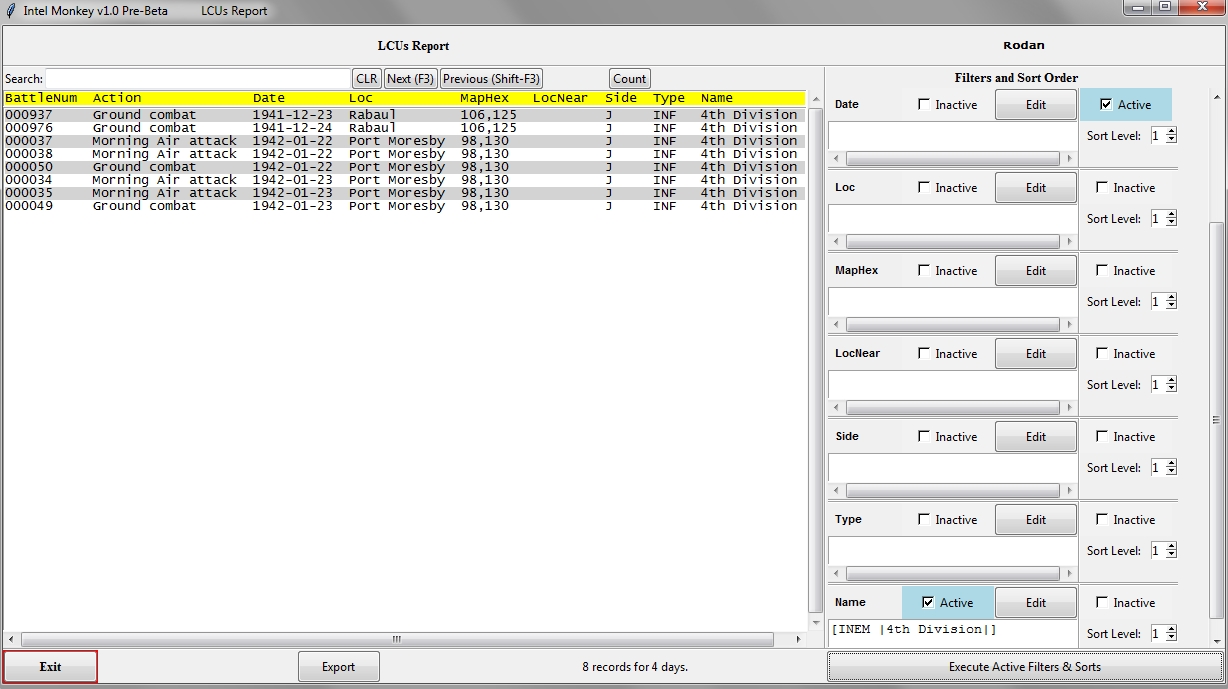Toggle the MapHex sort Inactive checkbox
The image size is (1228, 689).
coord(1102,270)
